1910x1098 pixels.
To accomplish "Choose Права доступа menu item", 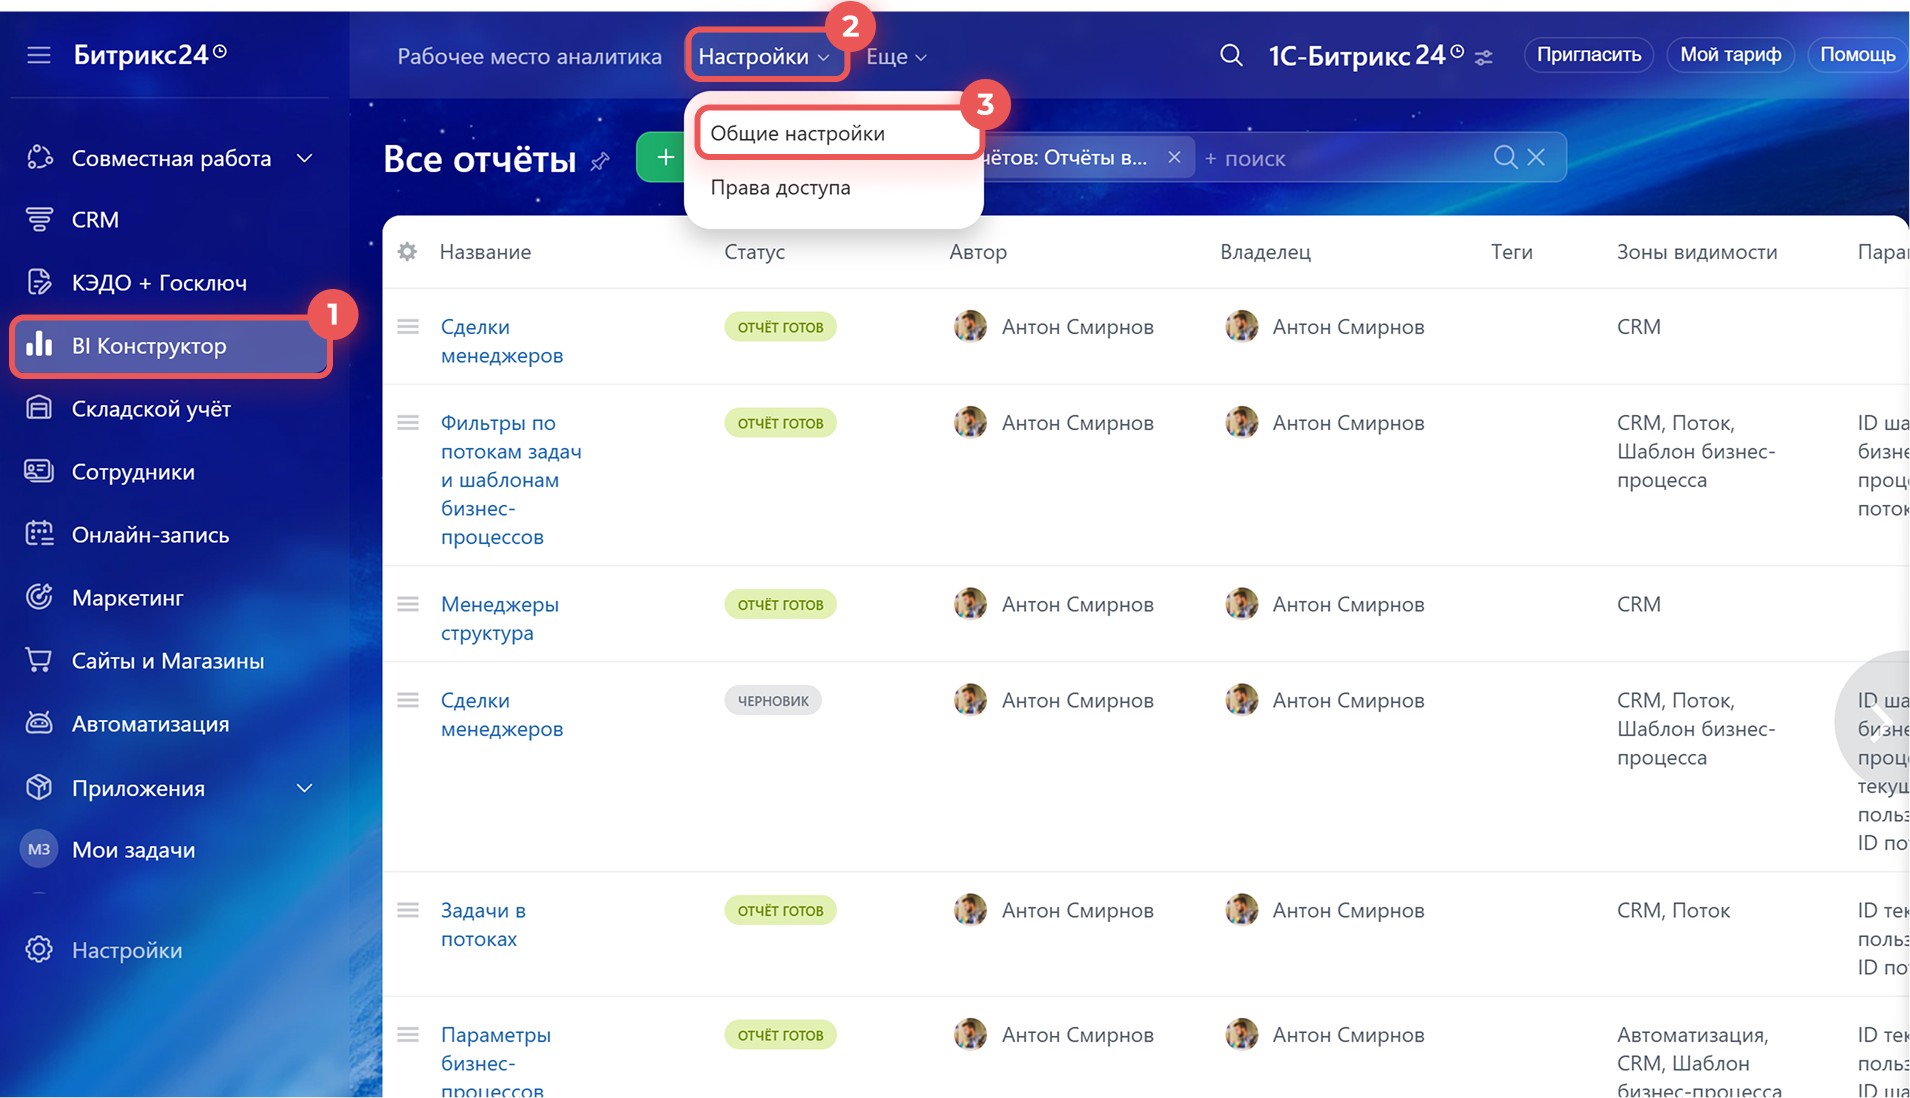I will pos(780,188).
